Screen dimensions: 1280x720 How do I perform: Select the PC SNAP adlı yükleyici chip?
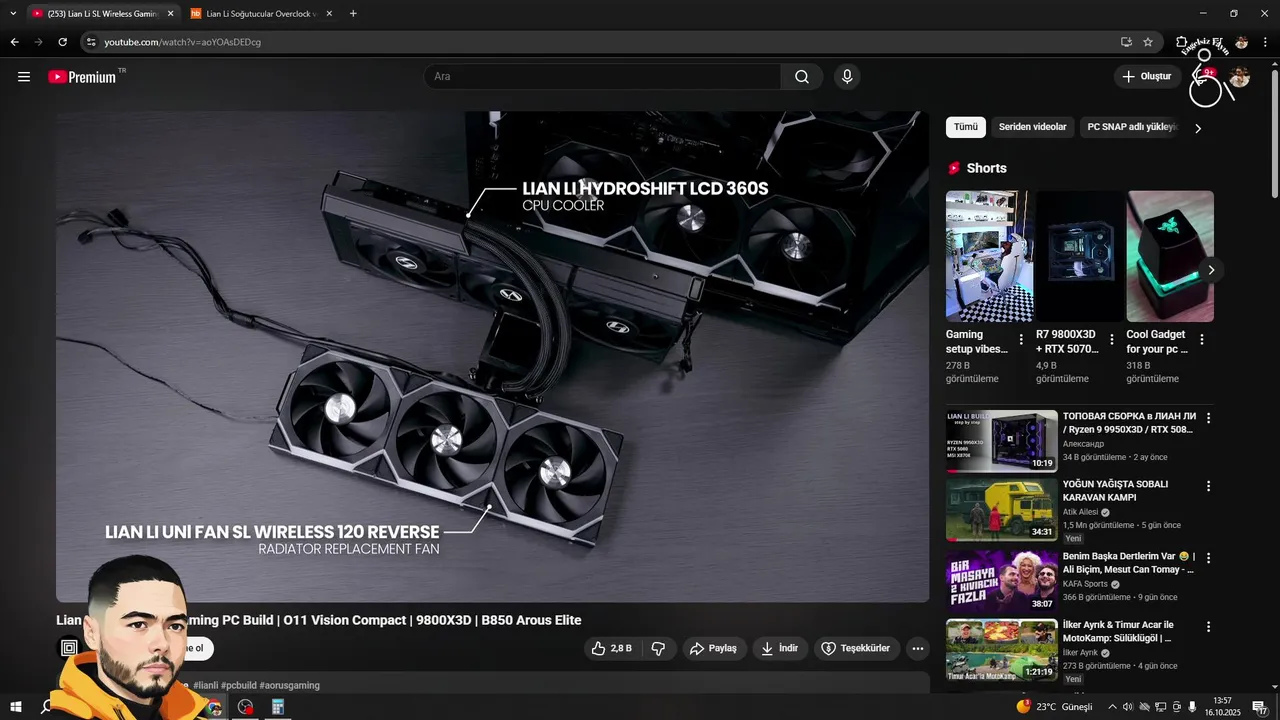pyautogui.click(x=1132, y=127)
